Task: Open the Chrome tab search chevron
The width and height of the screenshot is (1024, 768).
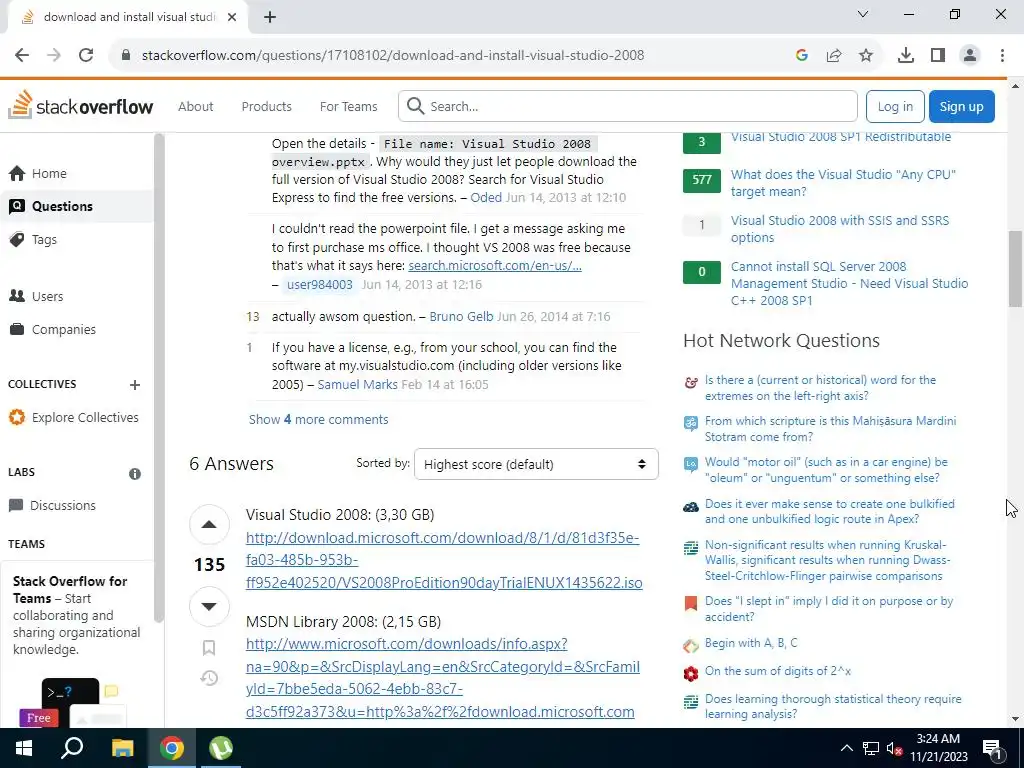Action: click(x=863, y=14)
